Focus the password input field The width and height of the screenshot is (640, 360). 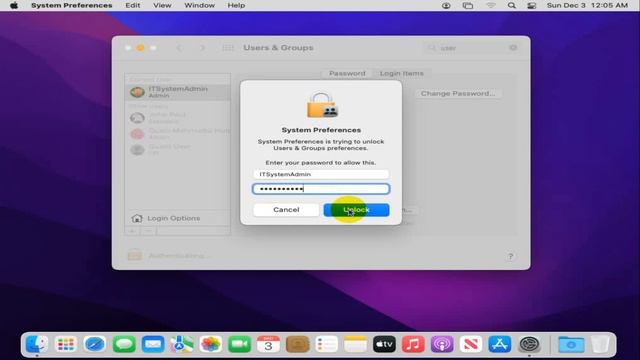[x=321, y=189]
